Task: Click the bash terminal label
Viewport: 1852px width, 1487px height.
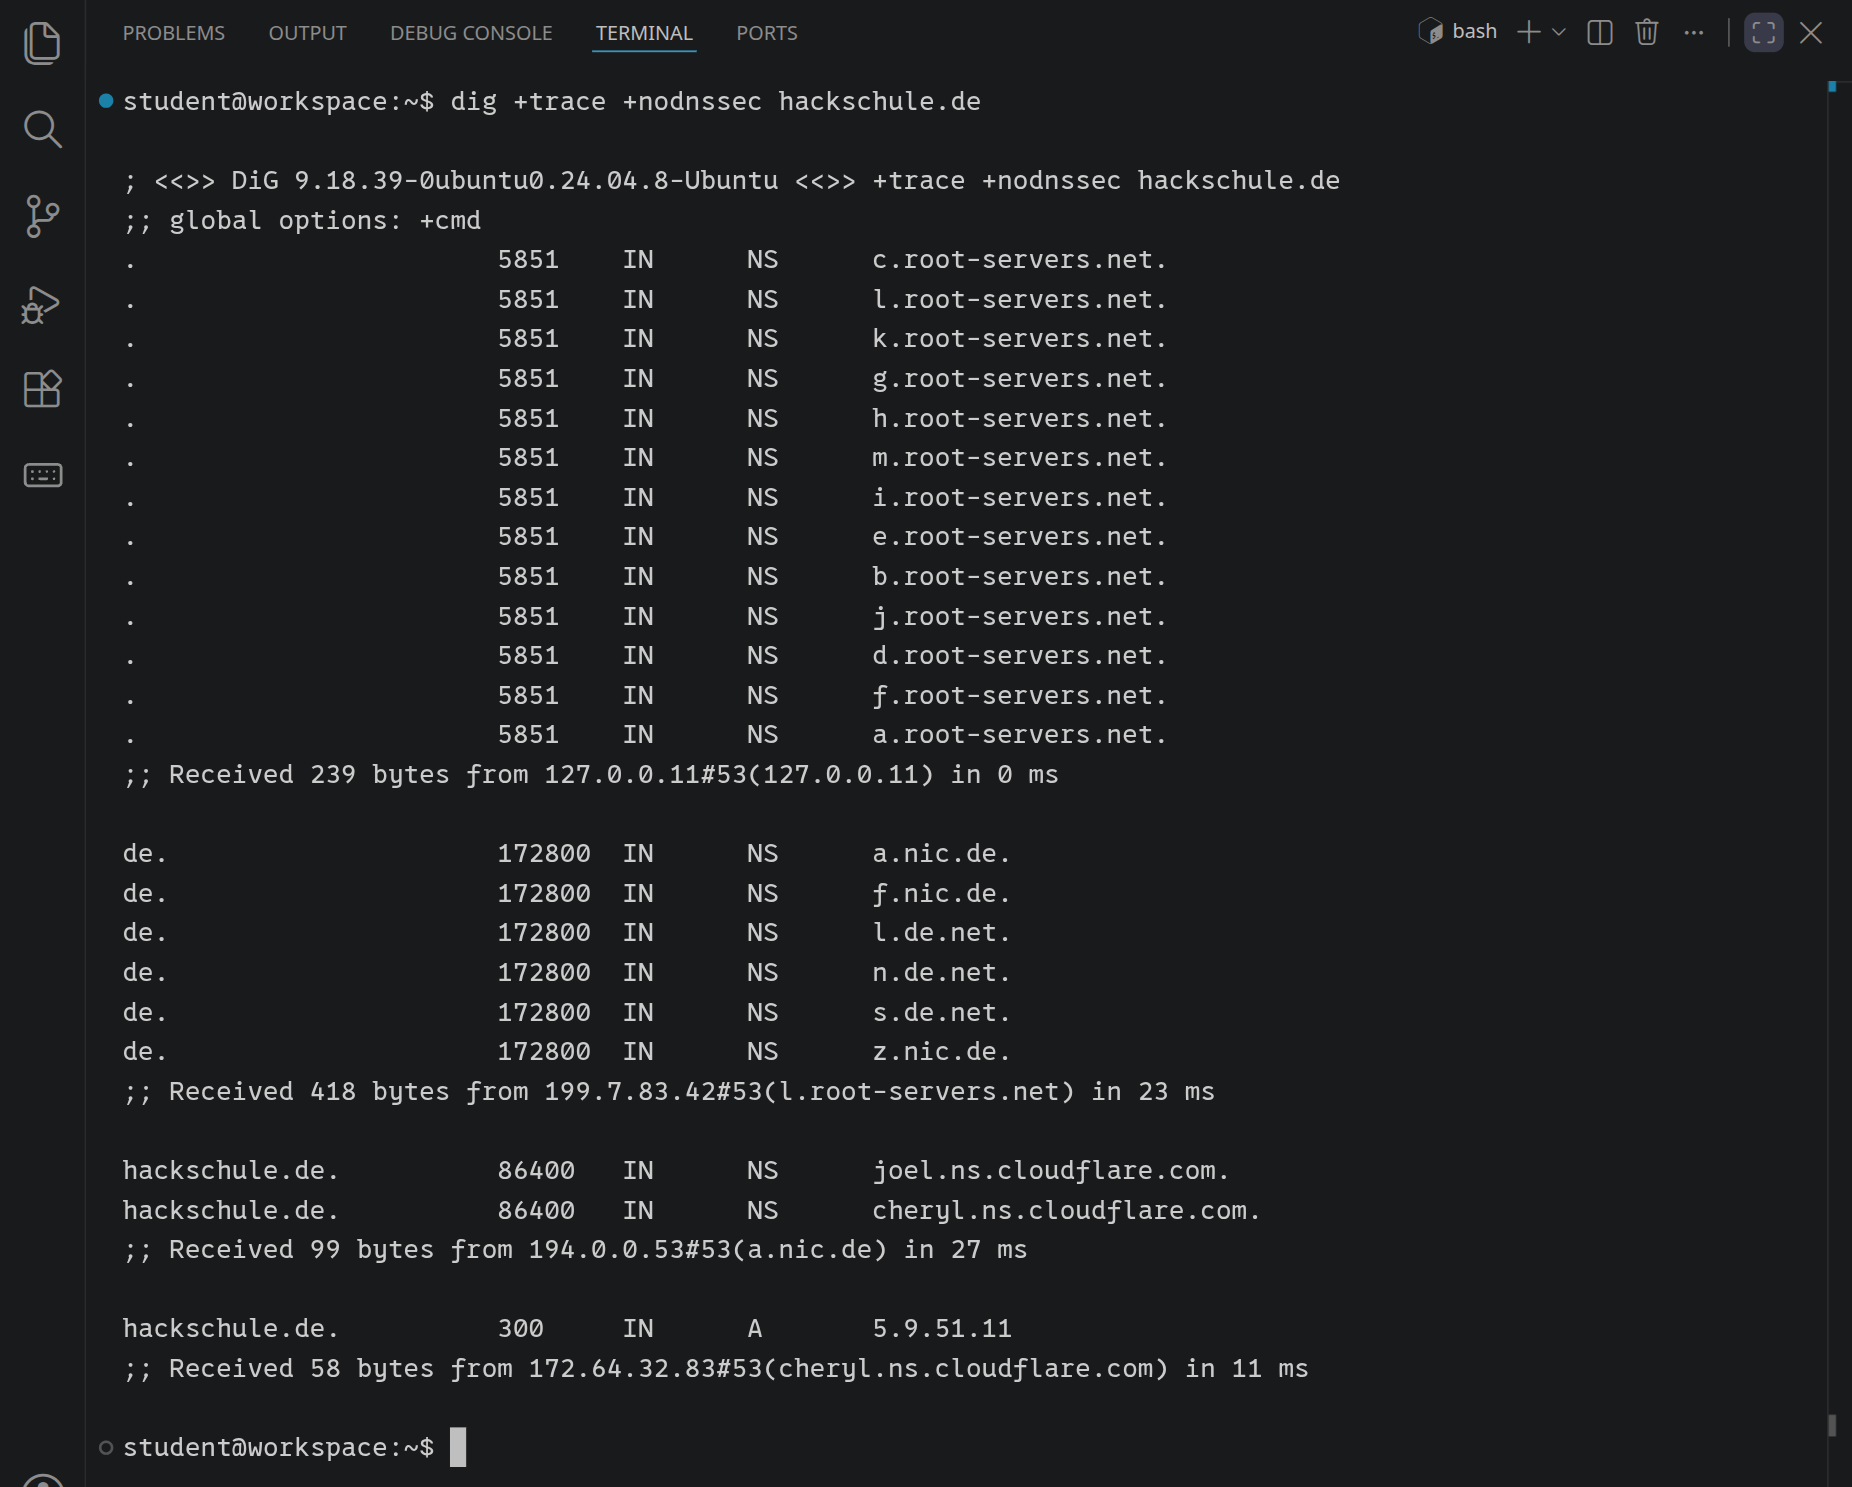Action: point(1474,32)
